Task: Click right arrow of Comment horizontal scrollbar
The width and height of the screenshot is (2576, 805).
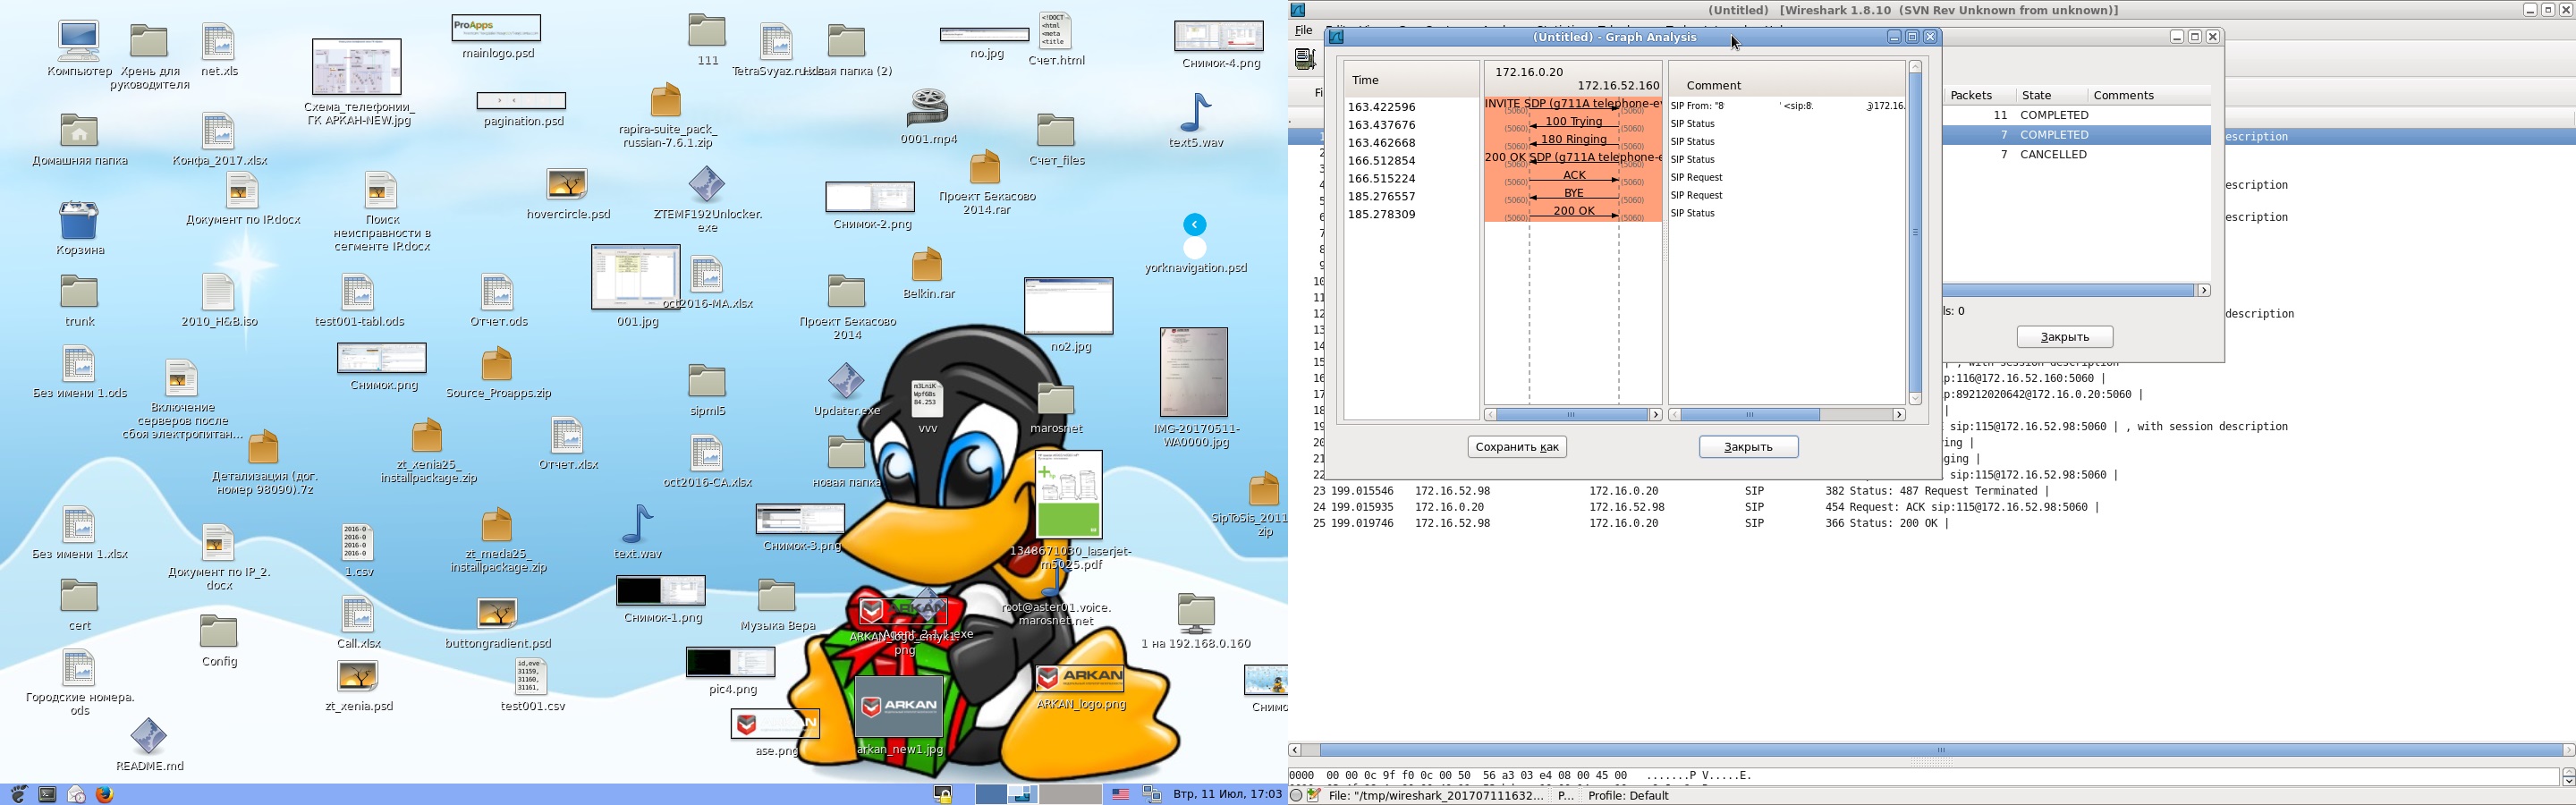Action: (x=1898, y=415)
